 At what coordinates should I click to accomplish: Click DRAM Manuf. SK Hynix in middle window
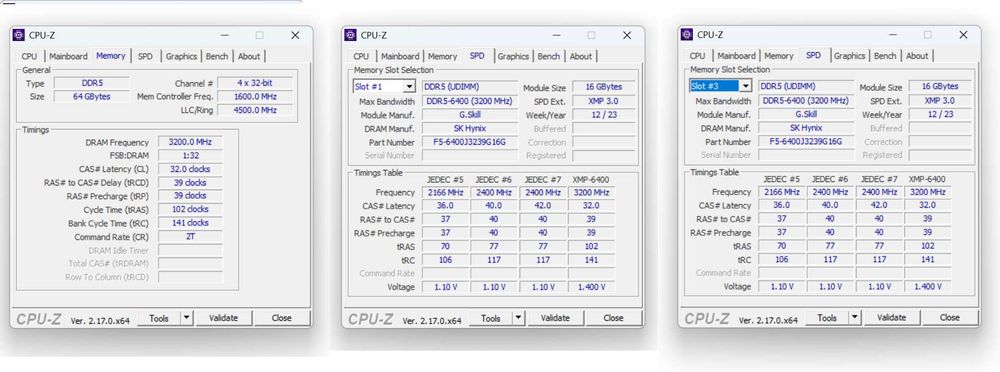[470, 128]
